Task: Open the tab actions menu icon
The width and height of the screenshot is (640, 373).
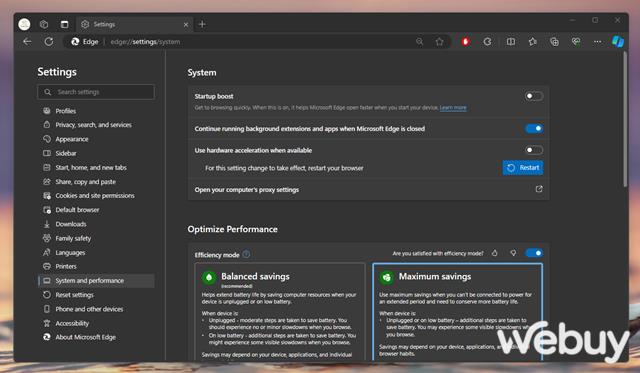Action: pyautogui.click(x=64, y=24)
